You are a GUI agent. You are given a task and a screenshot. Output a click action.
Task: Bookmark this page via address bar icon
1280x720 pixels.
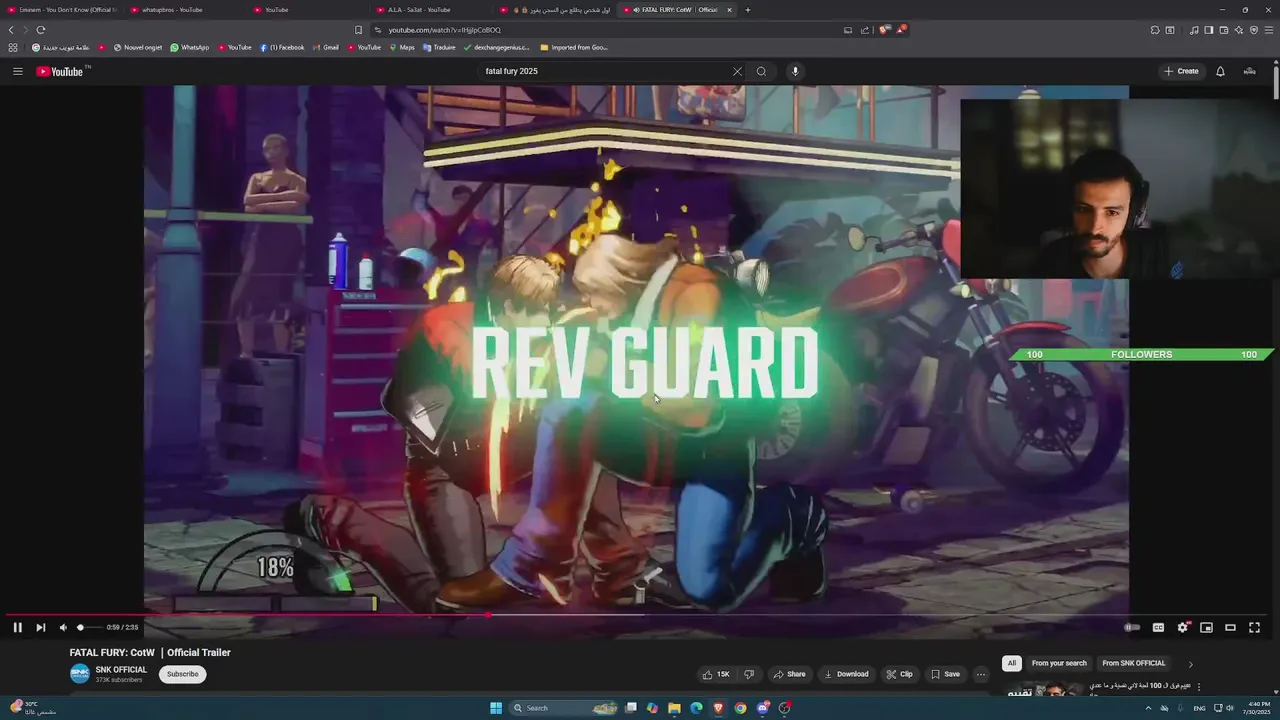358,30
